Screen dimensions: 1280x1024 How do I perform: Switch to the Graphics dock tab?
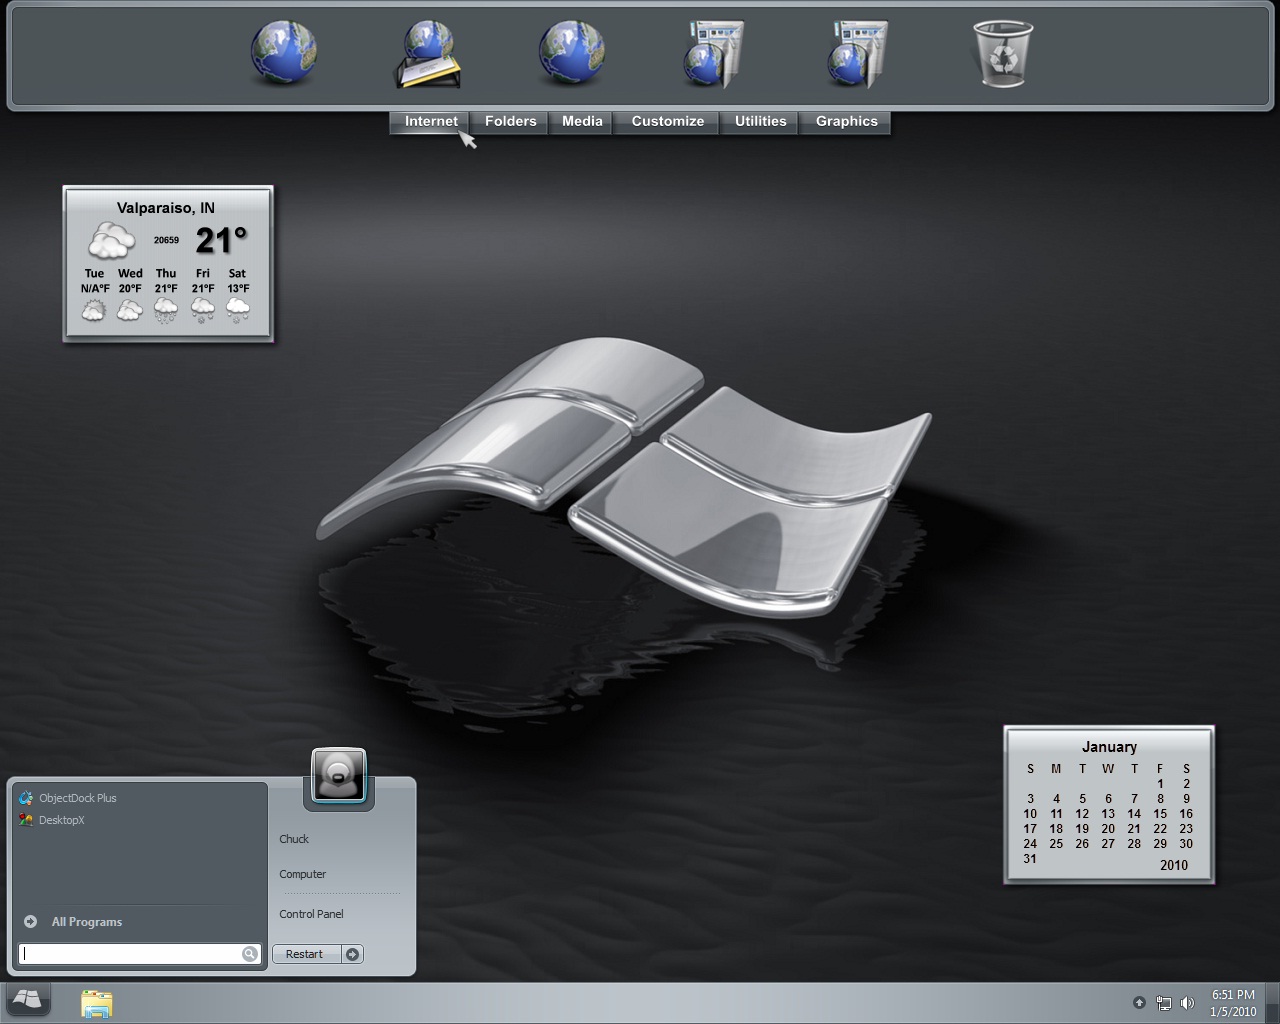coord(846,122)
